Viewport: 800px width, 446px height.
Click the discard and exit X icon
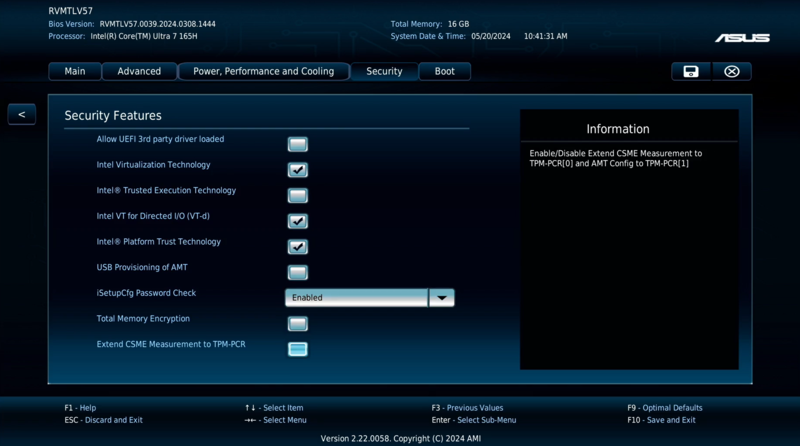732,71
